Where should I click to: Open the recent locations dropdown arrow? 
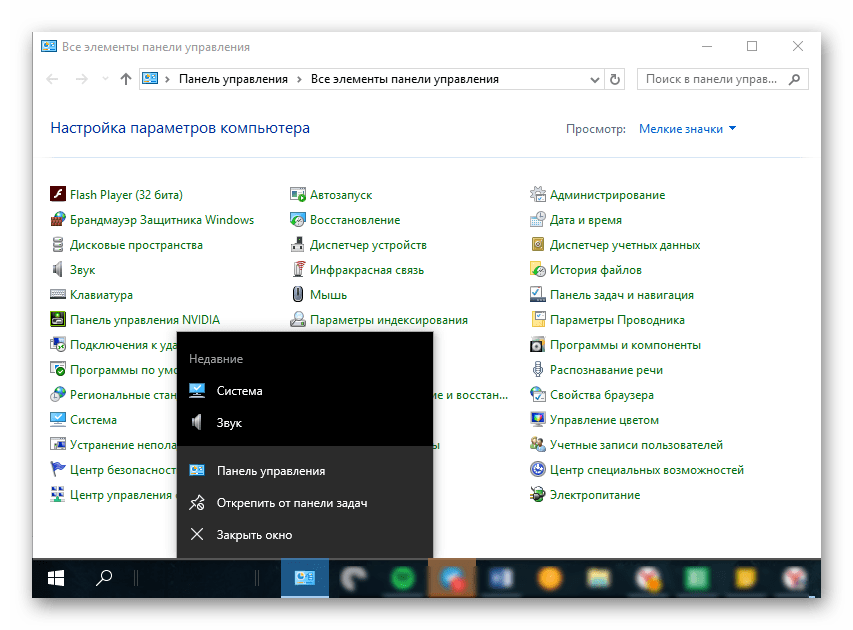click(106, 79)
